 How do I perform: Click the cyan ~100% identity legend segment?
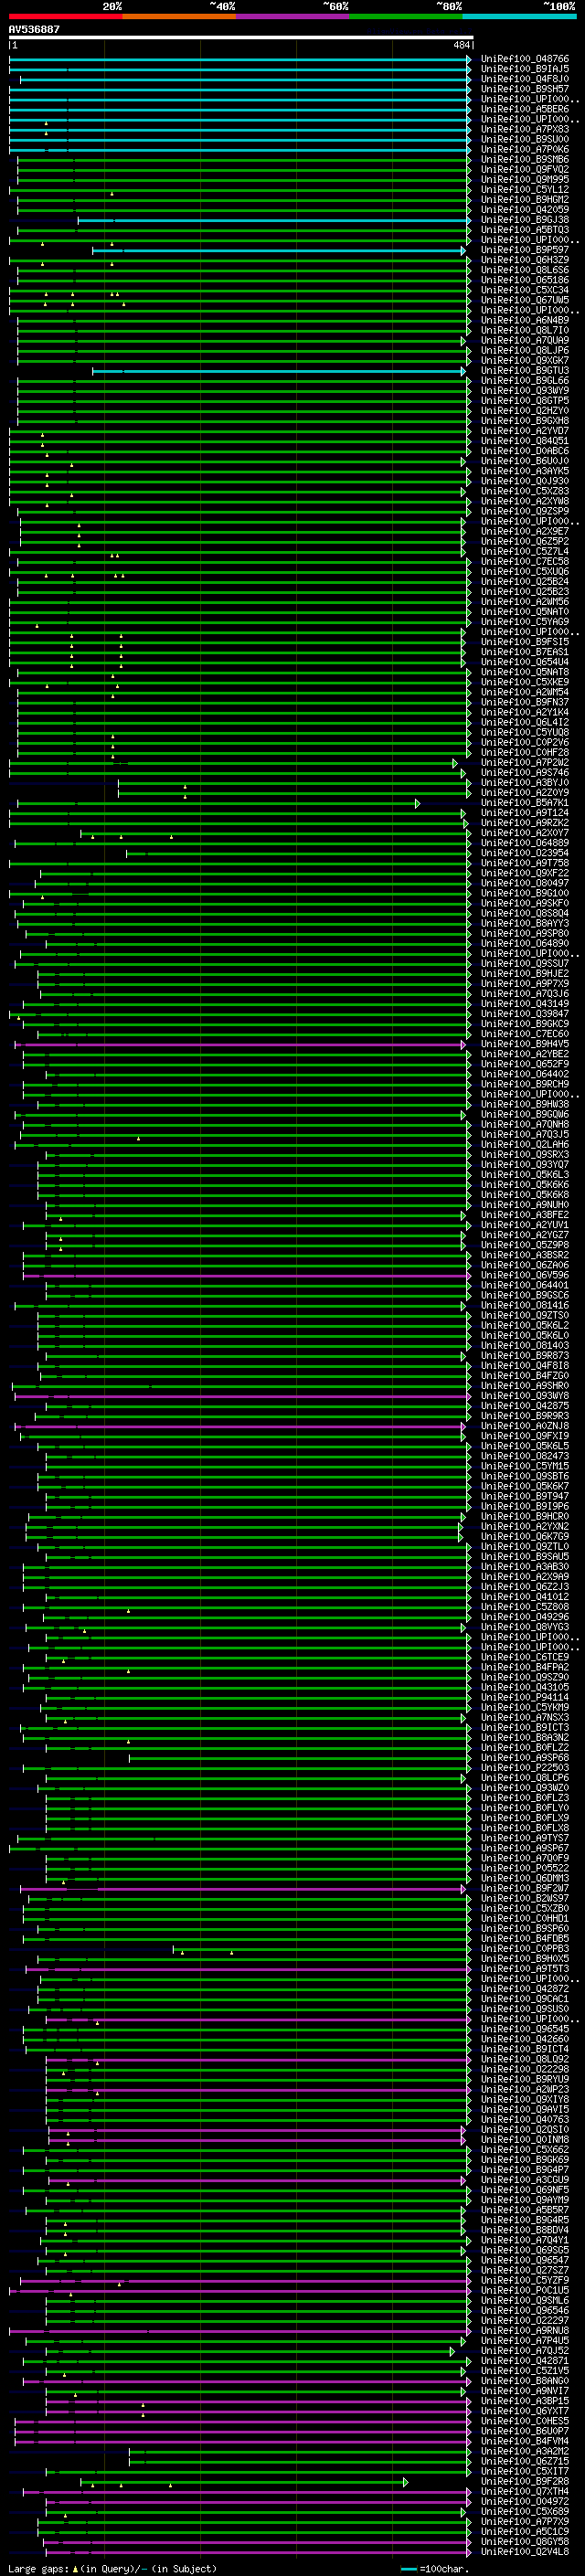point(520,16)
